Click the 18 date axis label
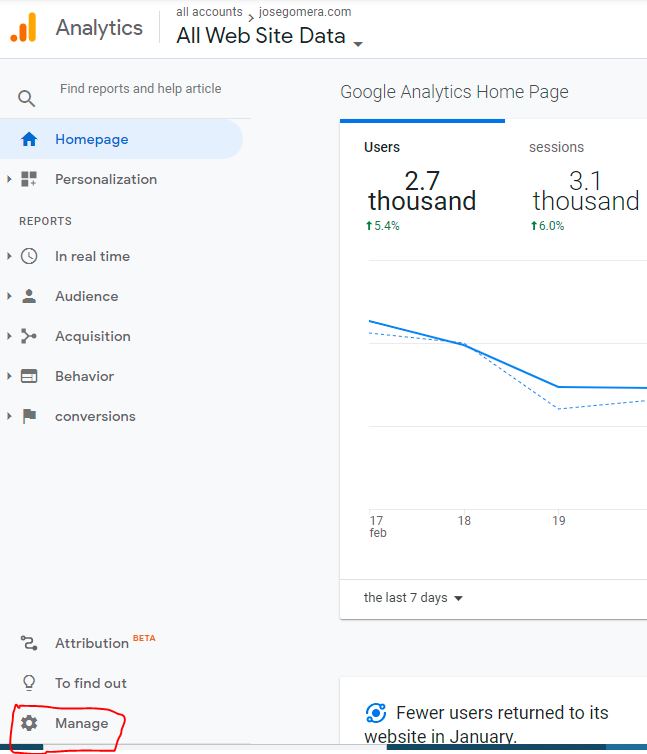The image size is (647, 754). [464, 521]
